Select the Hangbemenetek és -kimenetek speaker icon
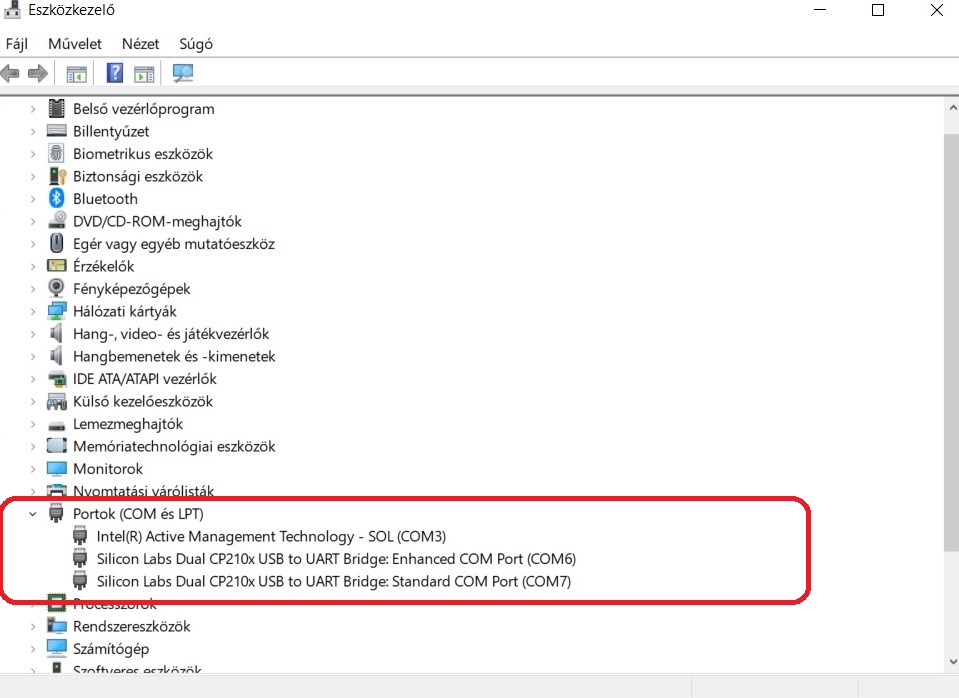The width and height of the screenshot is (959, 698). coord(56,355)
